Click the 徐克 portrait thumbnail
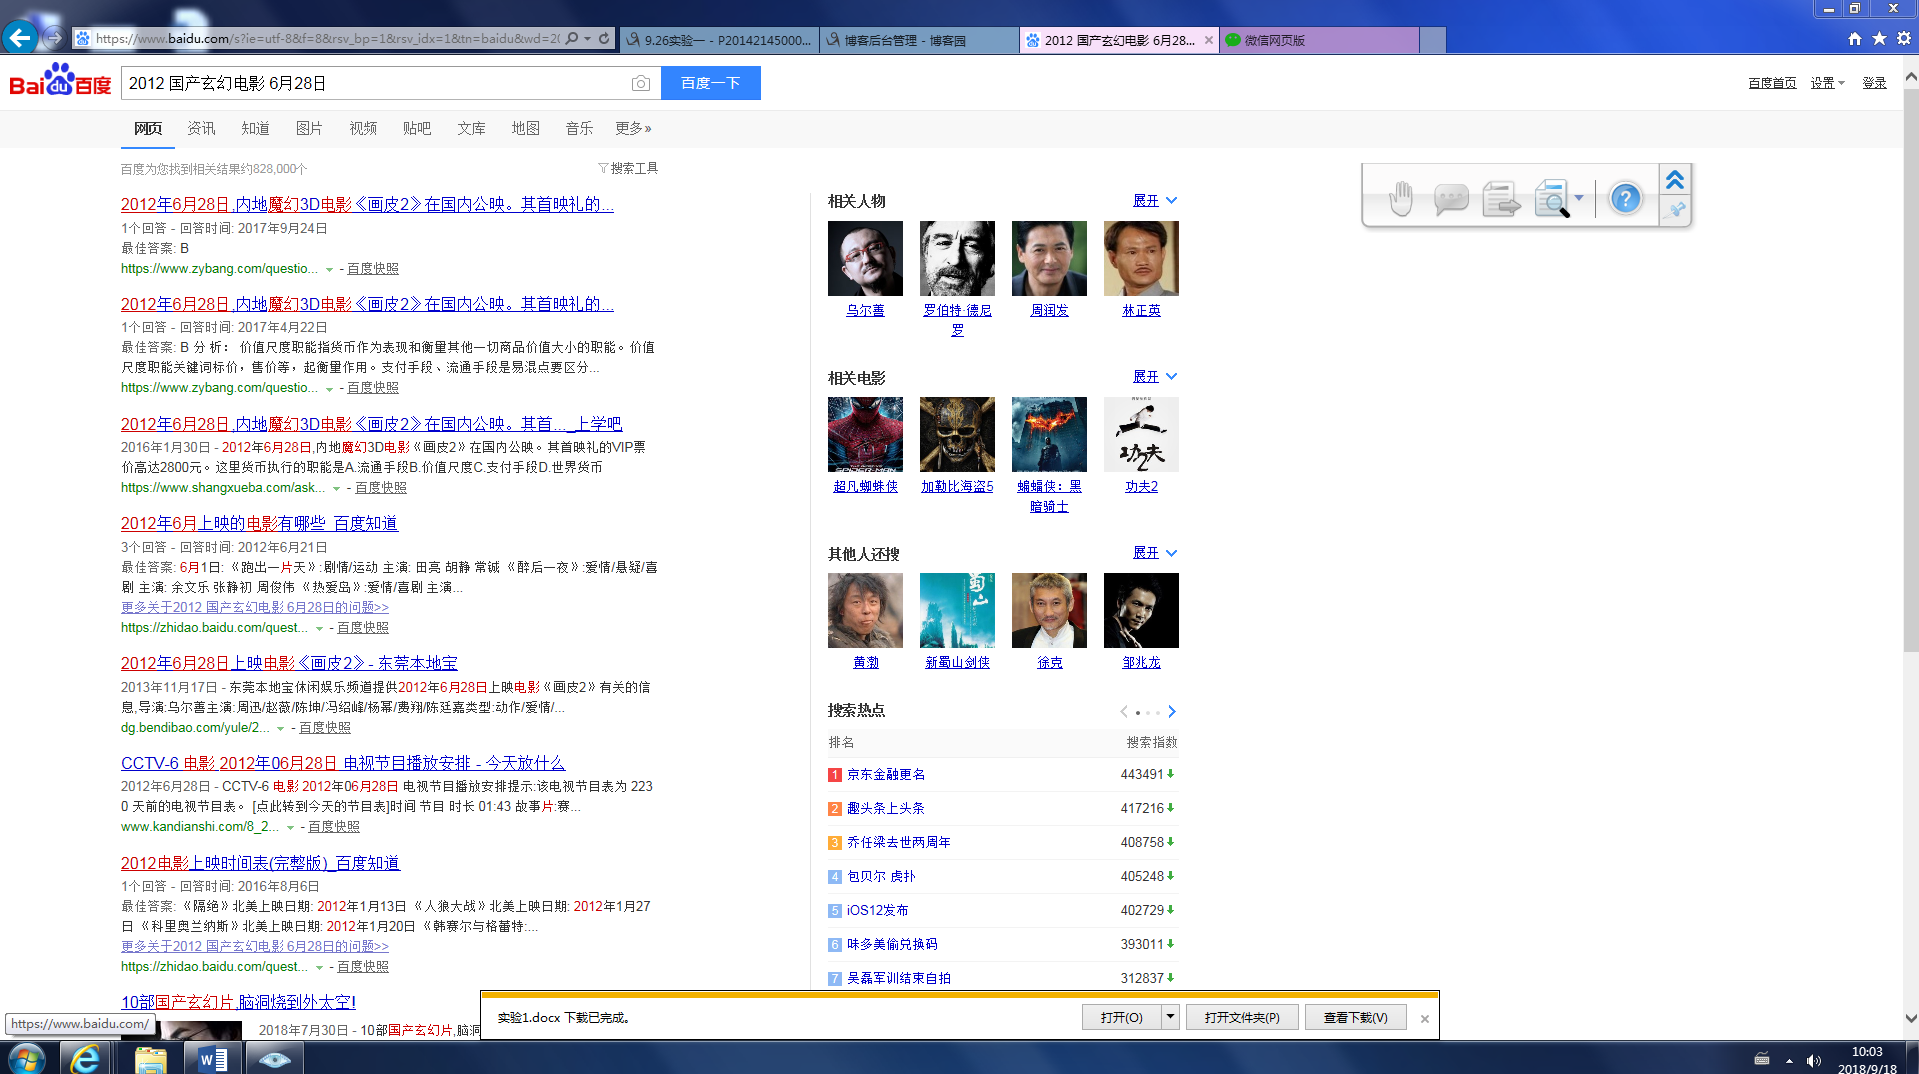 coord(1049,610)
